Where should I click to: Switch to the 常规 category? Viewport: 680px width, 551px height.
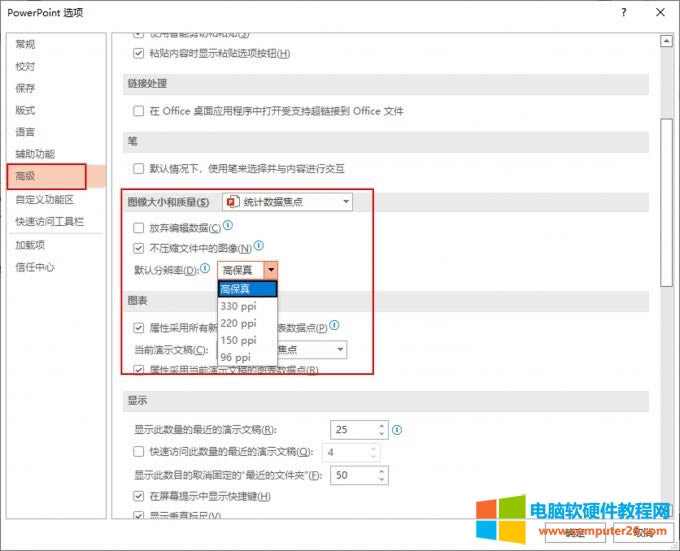point(25,44)
